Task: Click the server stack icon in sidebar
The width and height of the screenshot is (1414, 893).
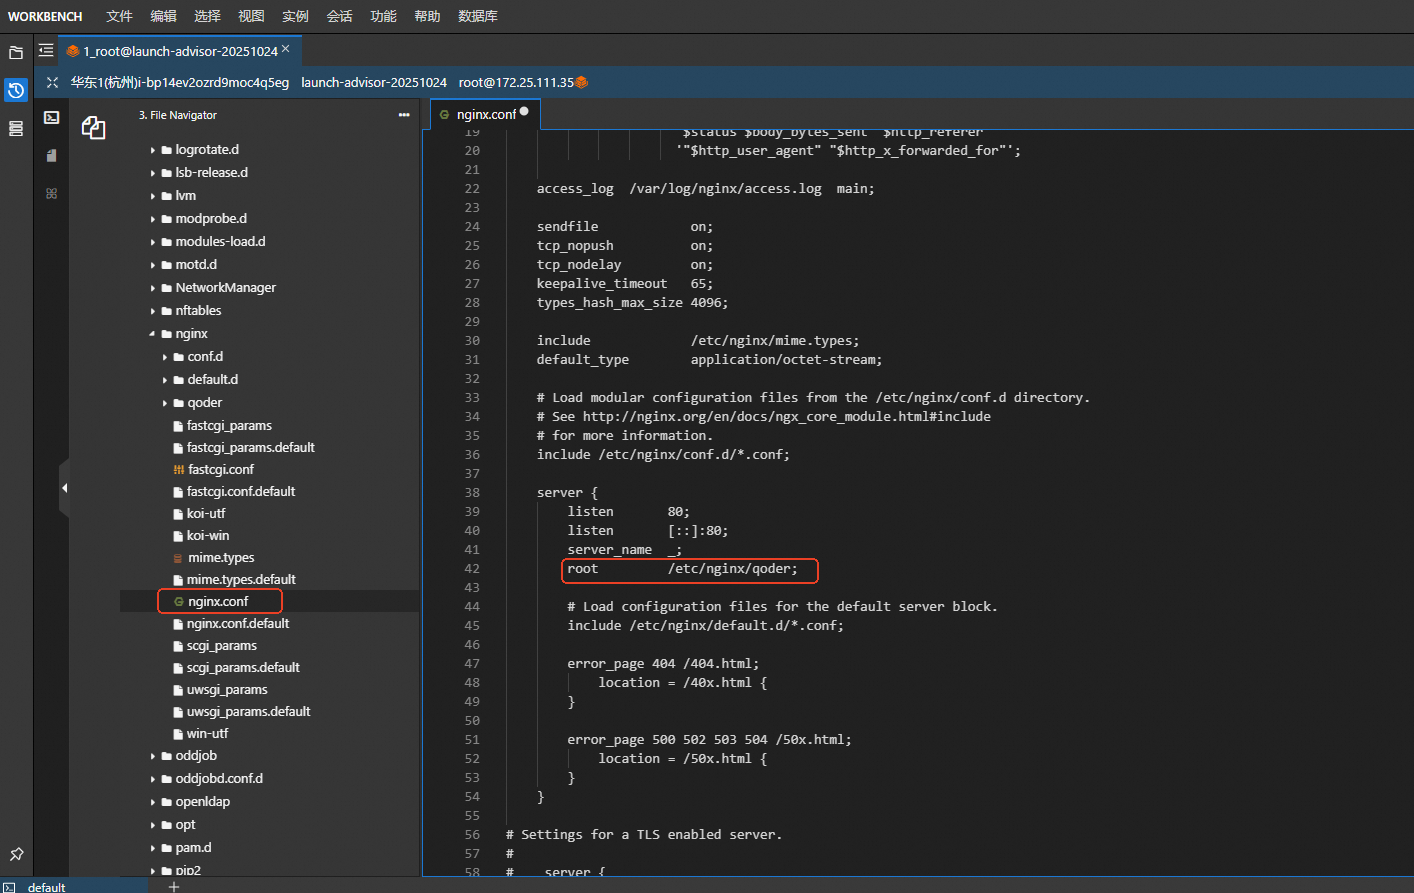Action: (x=16, y=129)
